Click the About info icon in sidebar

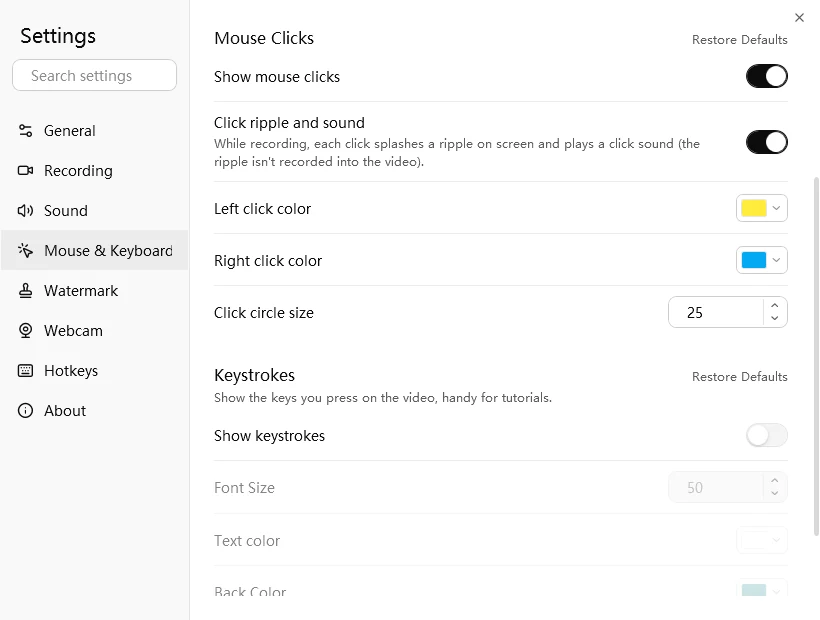[25, 410]
